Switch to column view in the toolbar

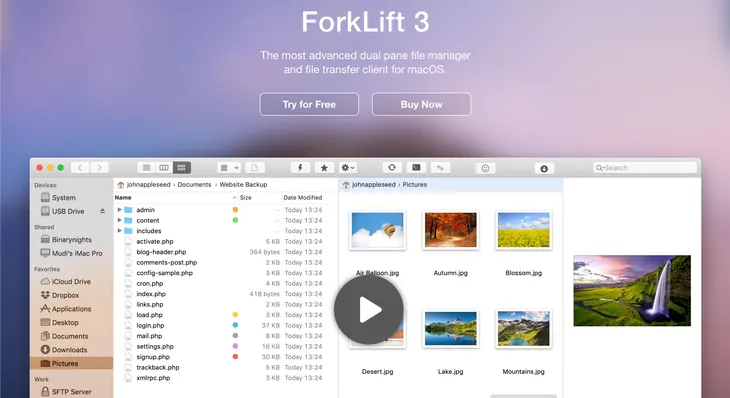[x=164, y=168]
